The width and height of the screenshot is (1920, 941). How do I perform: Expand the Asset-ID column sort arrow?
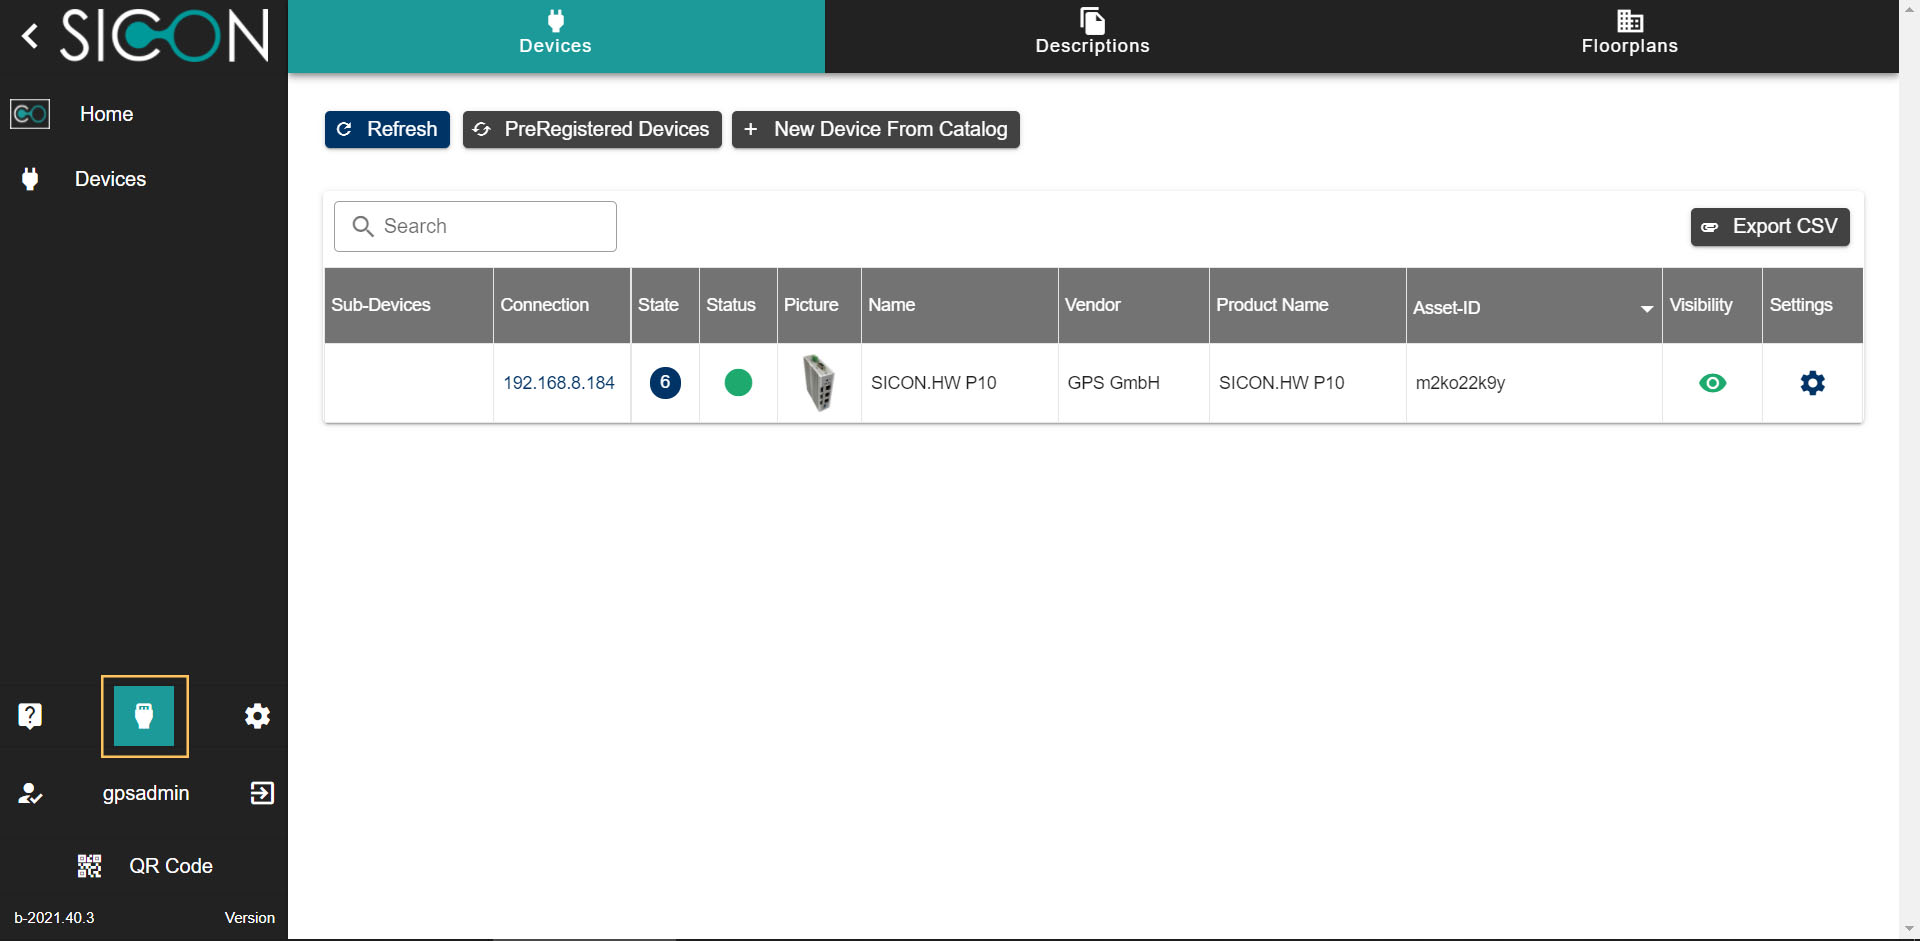point(1646,309)
